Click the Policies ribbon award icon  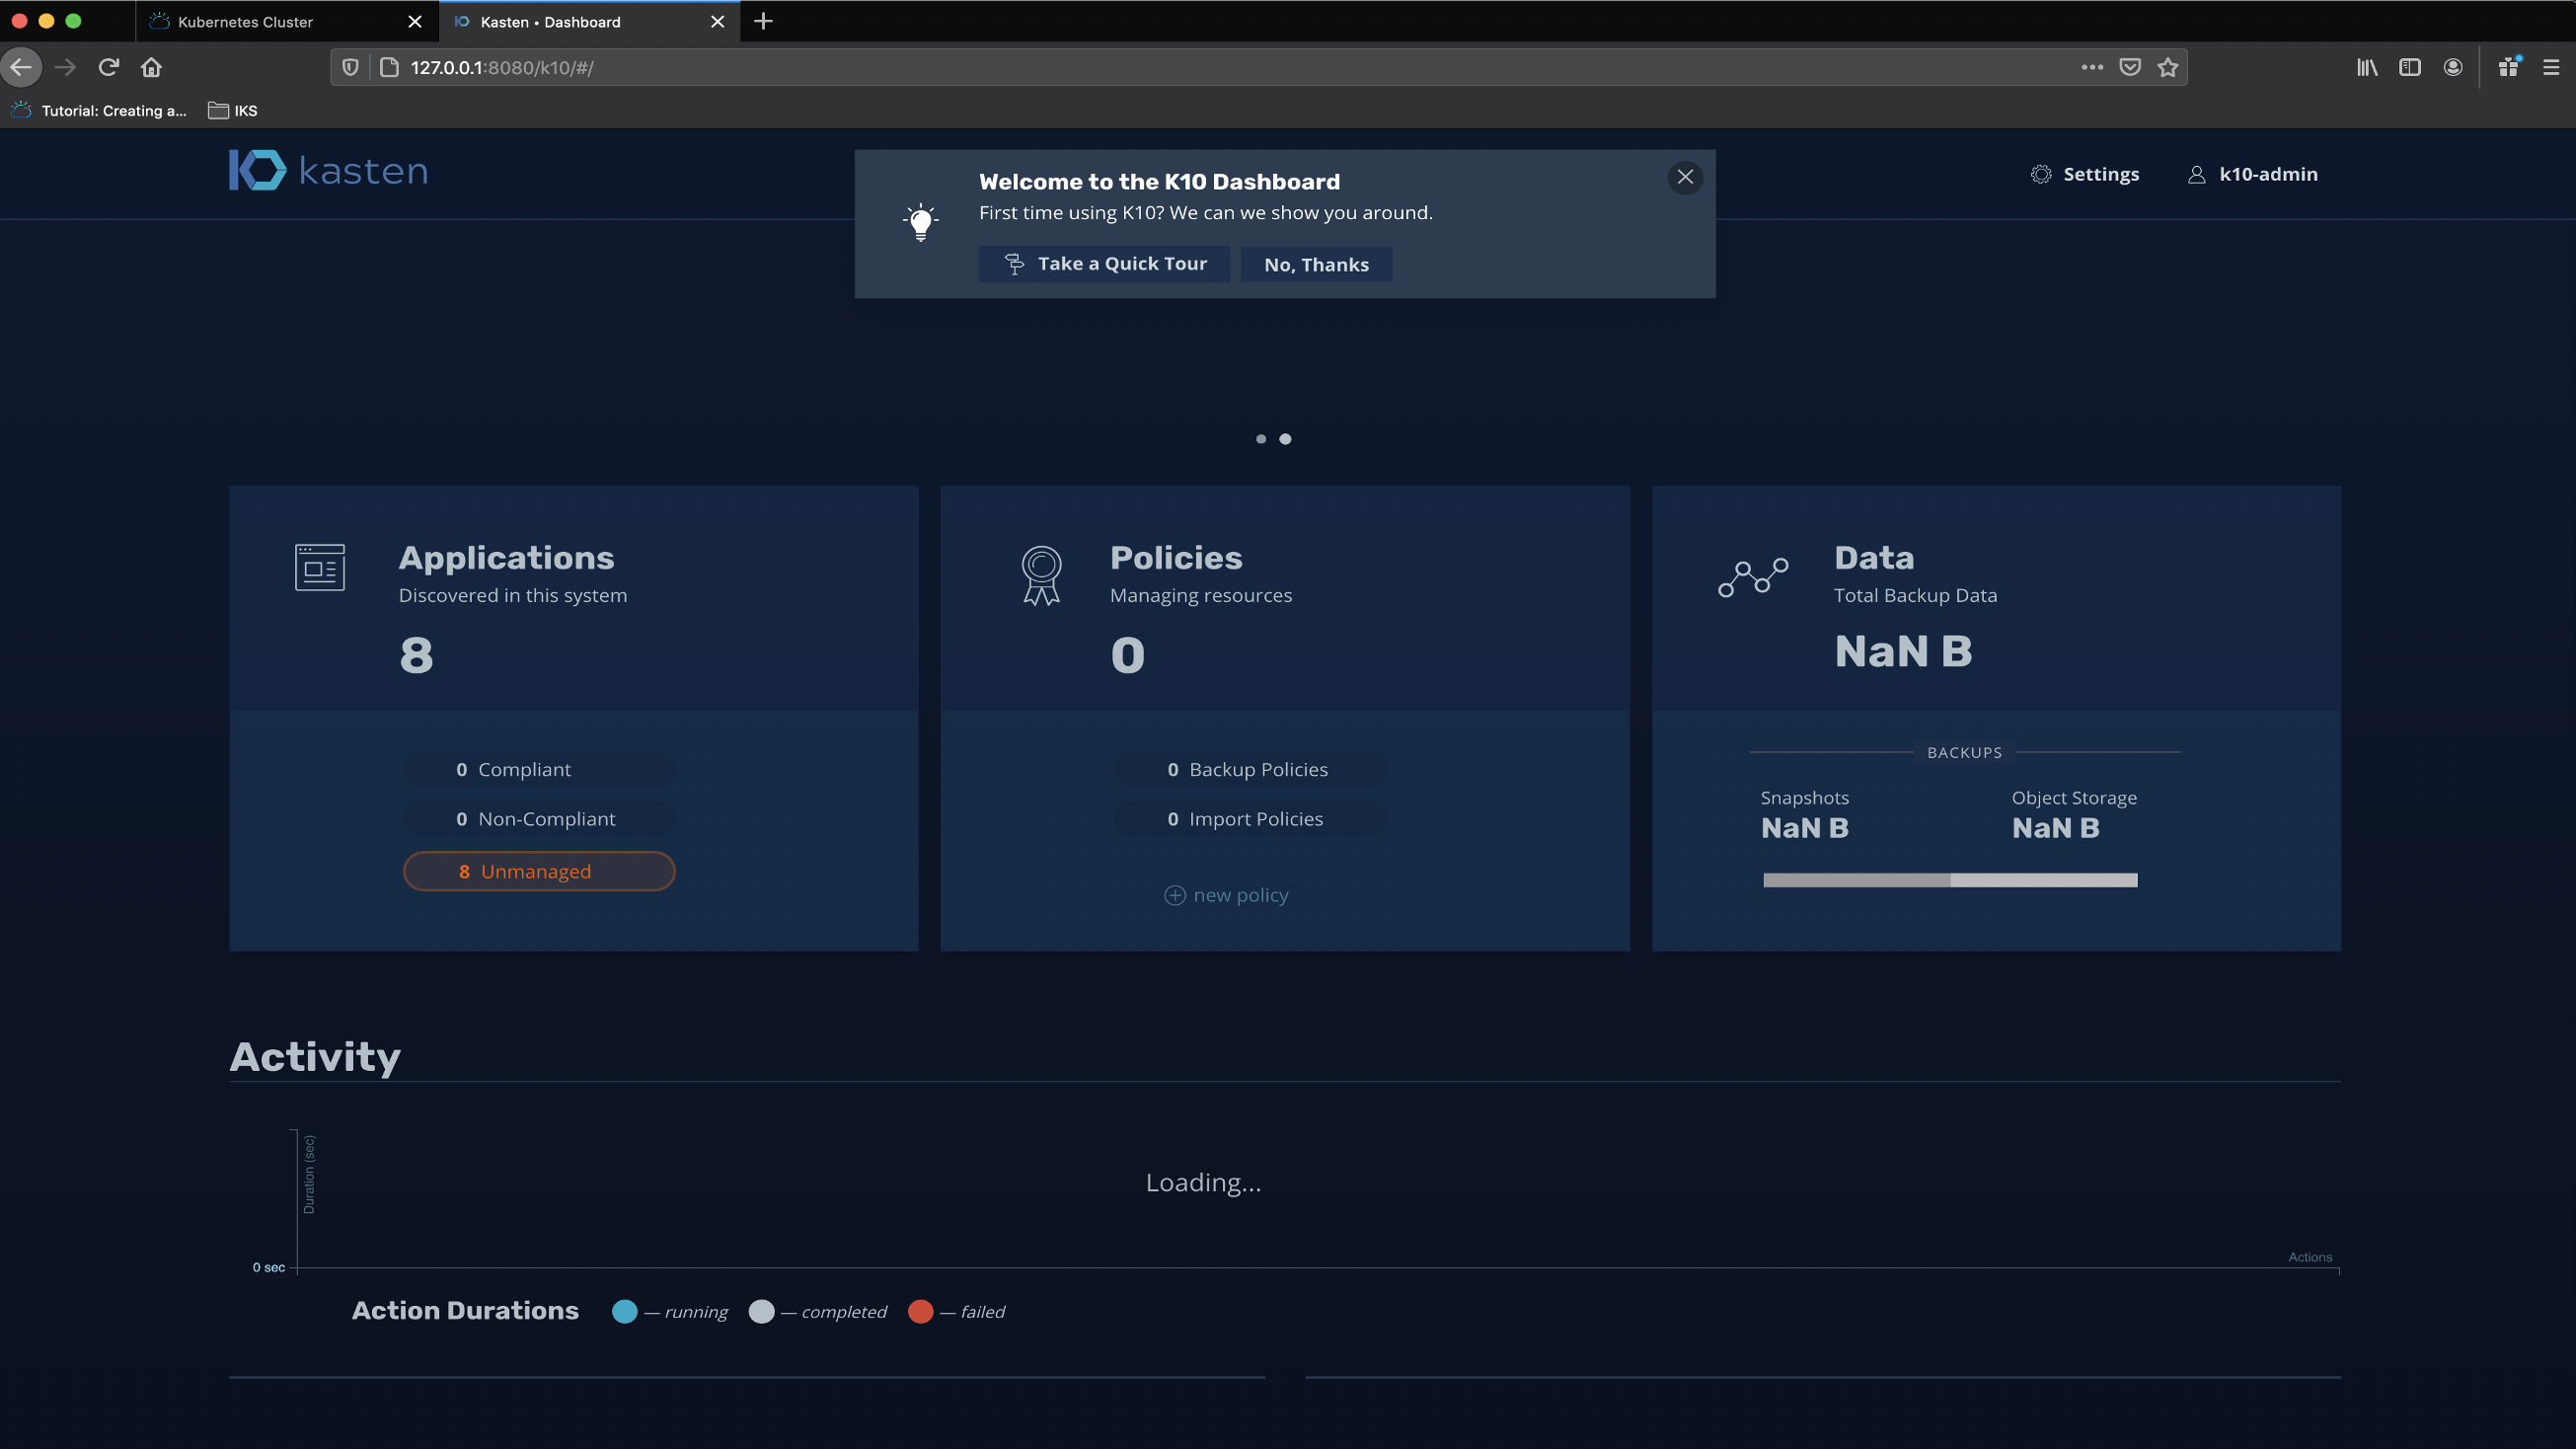point(1041,575)
